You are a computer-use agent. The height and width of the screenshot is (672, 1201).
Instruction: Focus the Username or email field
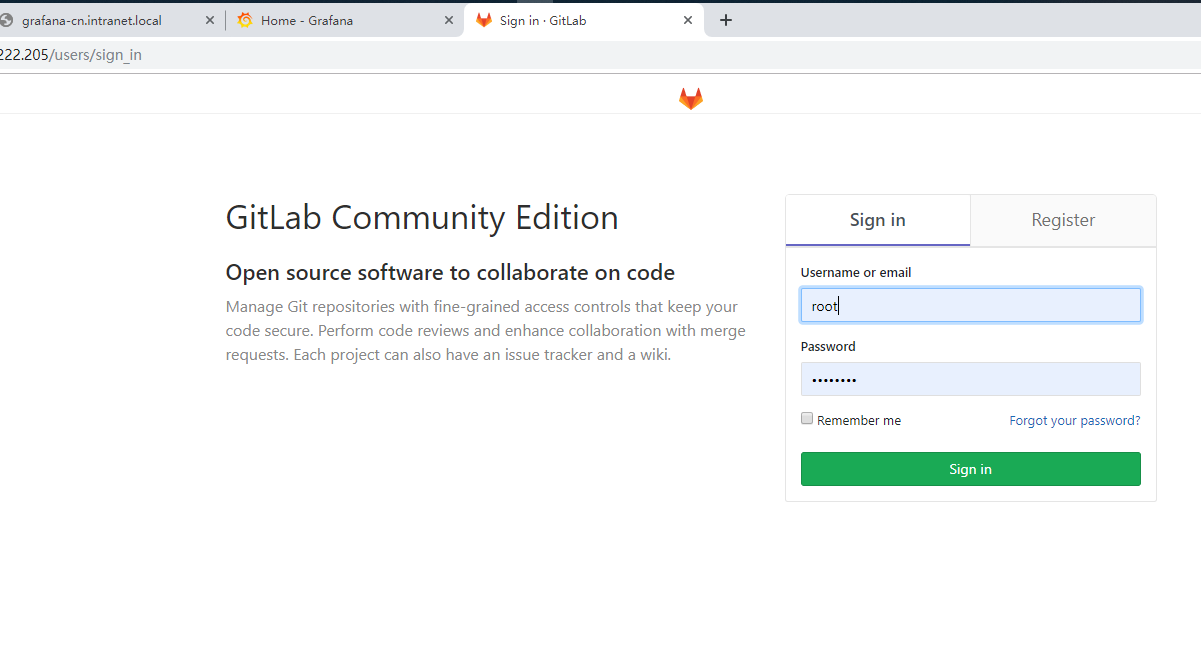pyautogui.click(x=970, y=306)
